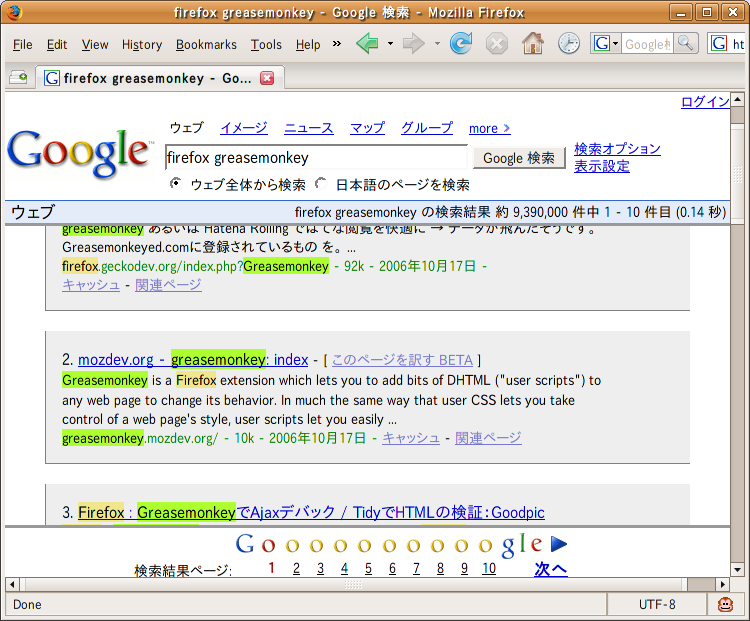Go back with the green arrow
Viewport: 750px width, 621px height.
[367, 44]
